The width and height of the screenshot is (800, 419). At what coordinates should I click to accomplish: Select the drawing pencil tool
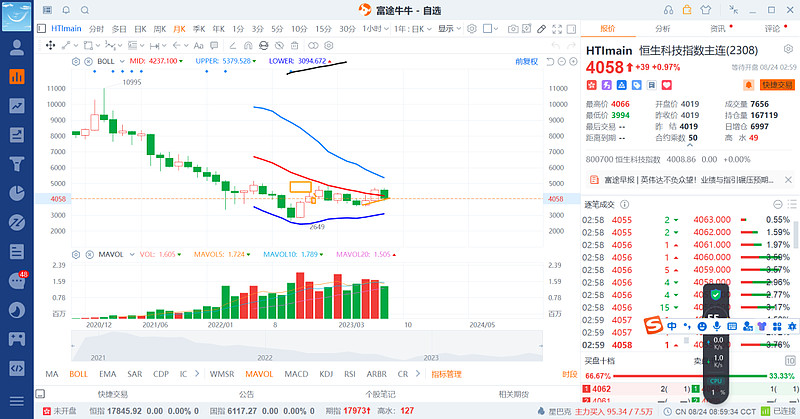541,29
